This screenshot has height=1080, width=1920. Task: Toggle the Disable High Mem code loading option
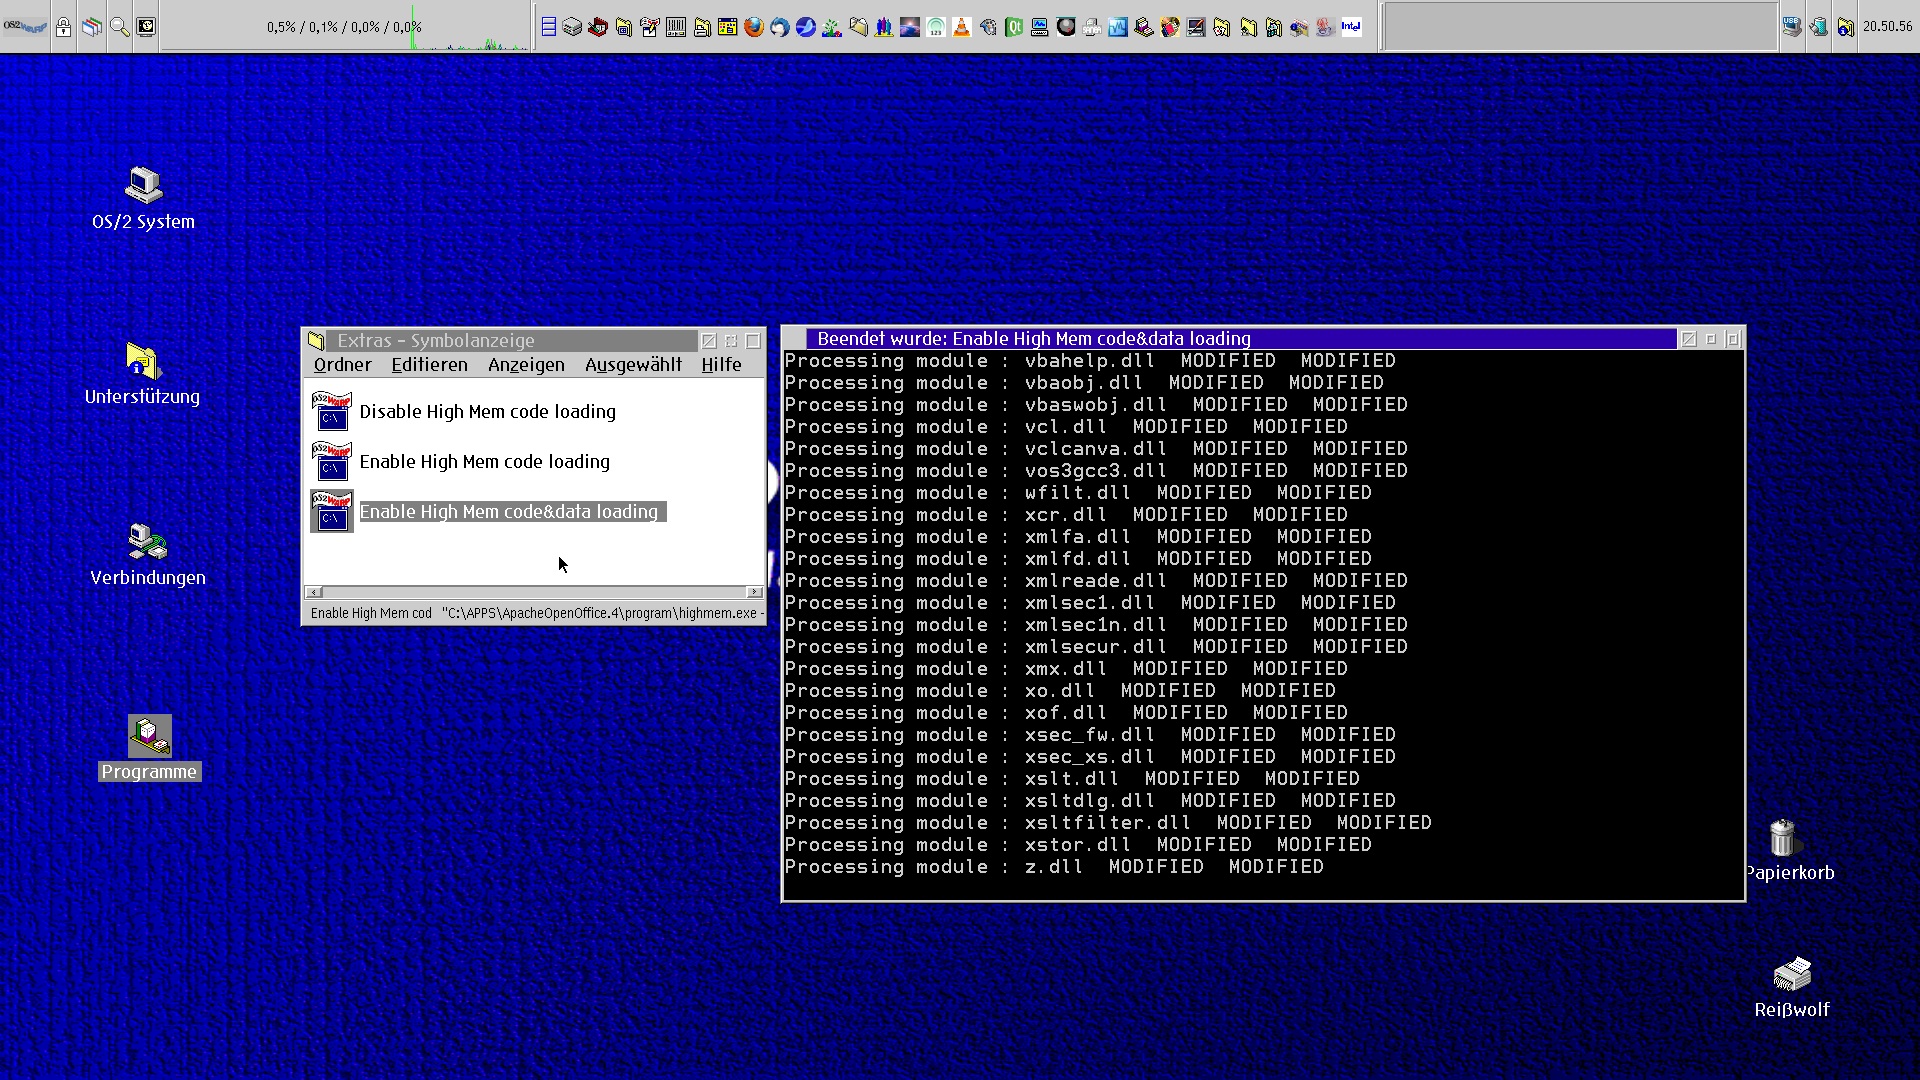(x=487, y=410)
